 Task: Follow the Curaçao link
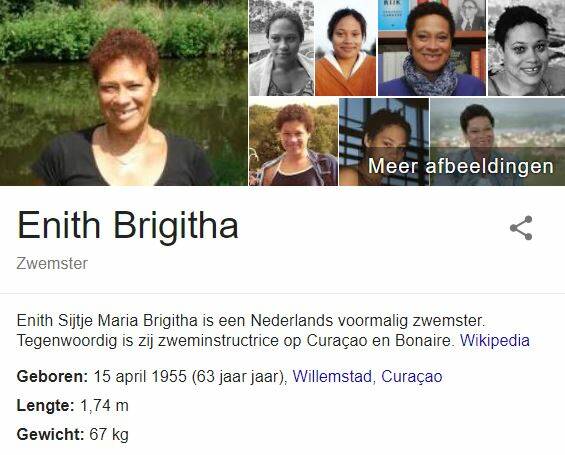pyautogui.click(x=411, y=377)
